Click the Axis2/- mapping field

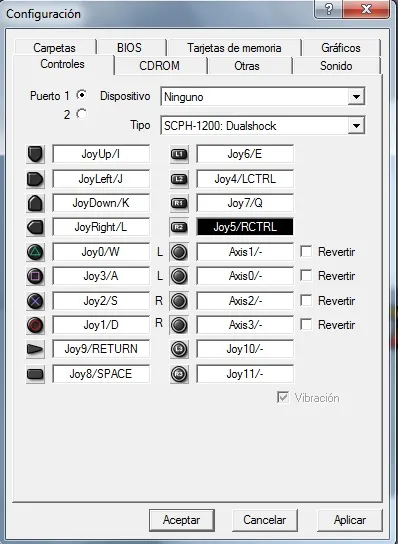245,301
